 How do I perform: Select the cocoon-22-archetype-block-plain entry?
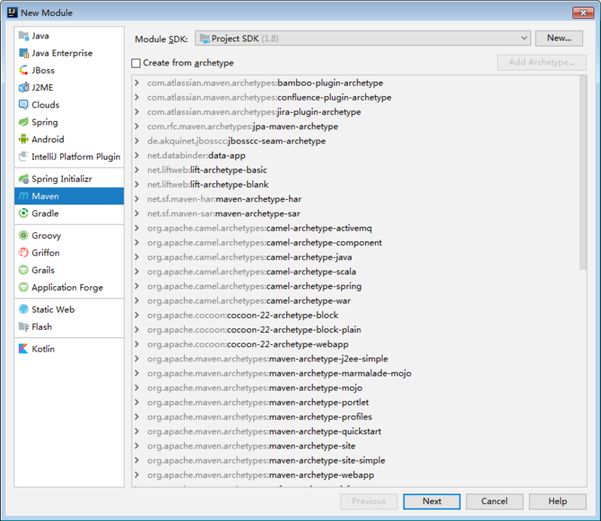[254, 330]
